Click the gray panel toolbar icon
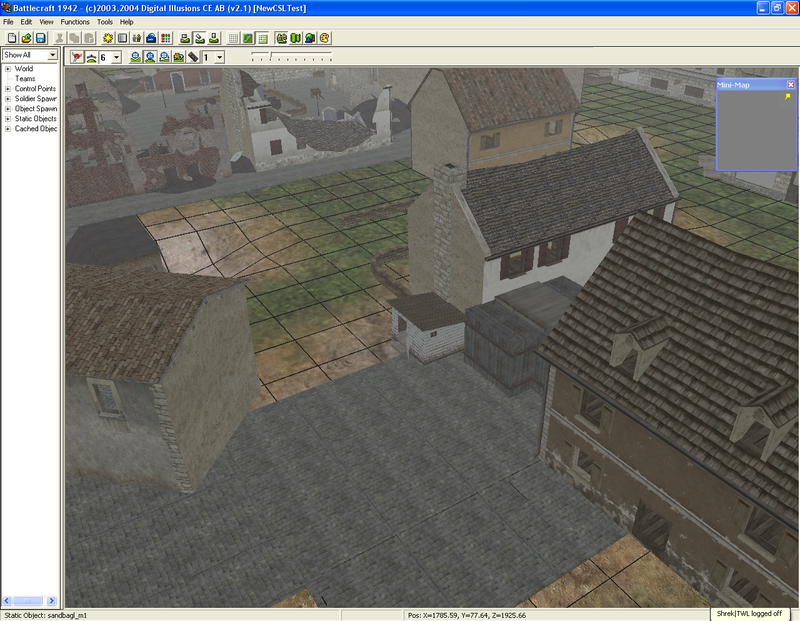The width and height of the screenshot is (800, 621). click(122, 38)
